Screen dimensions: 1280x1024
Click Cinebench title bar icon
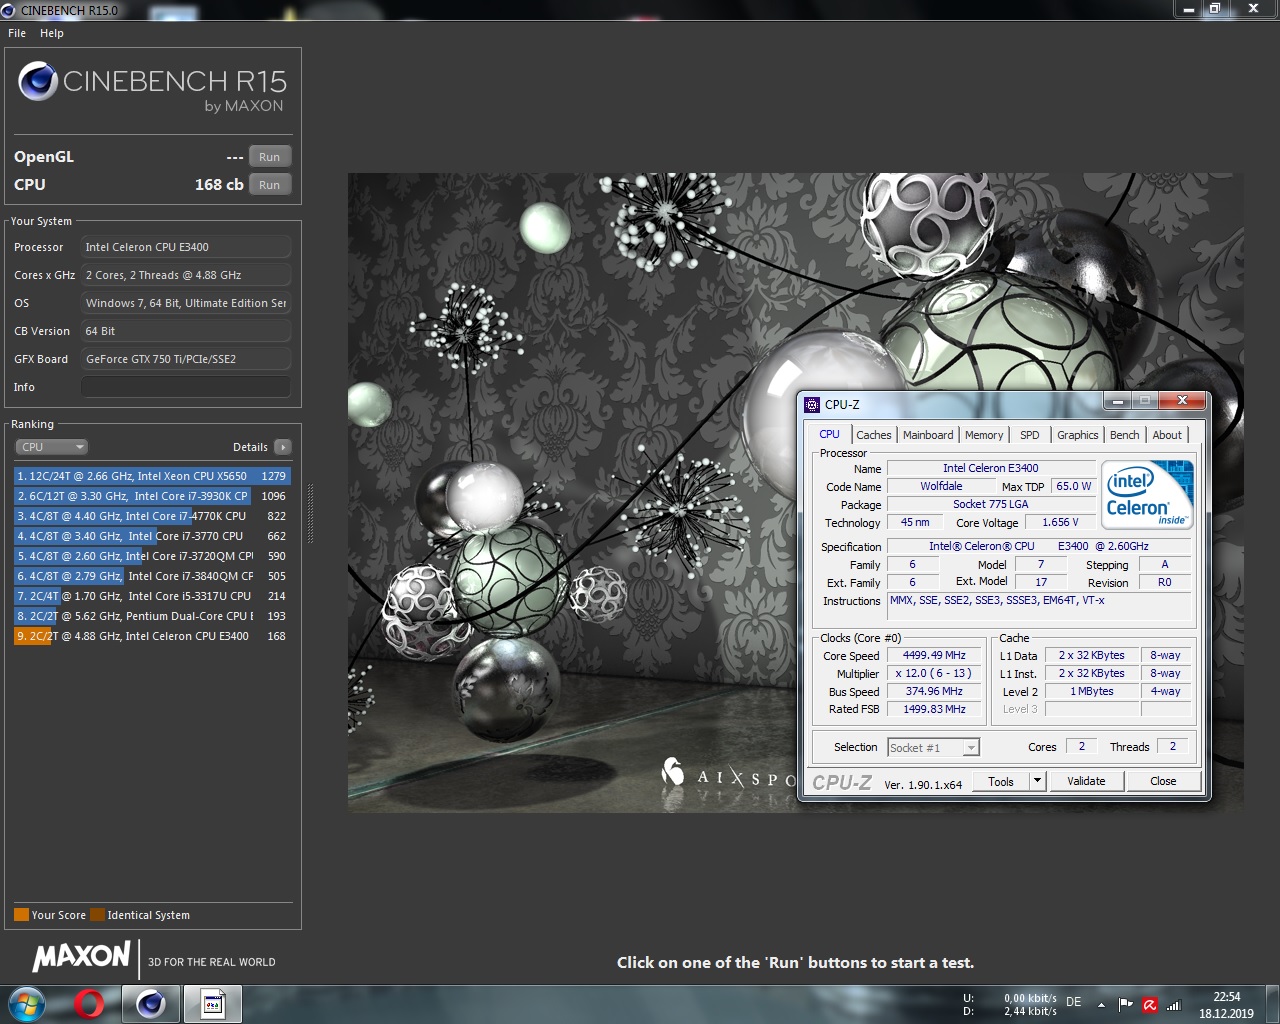tap(9, 10)
